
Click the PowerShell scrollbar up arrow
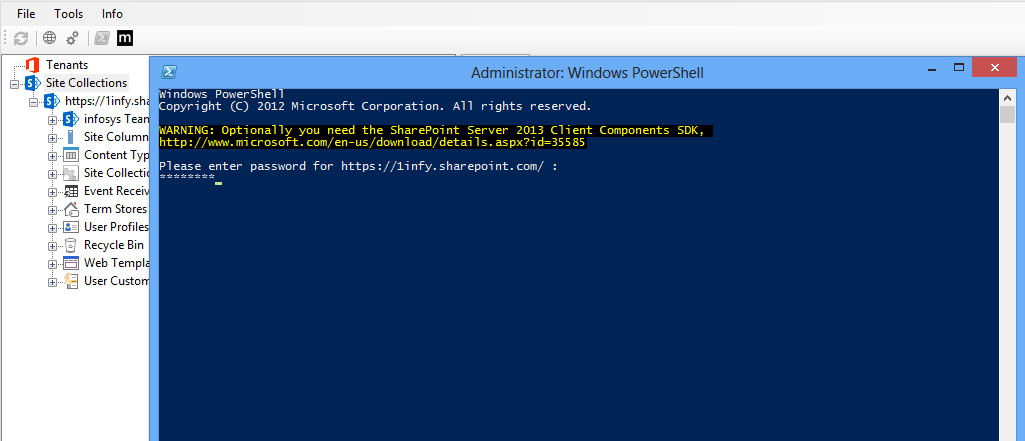pos(1007,97)
